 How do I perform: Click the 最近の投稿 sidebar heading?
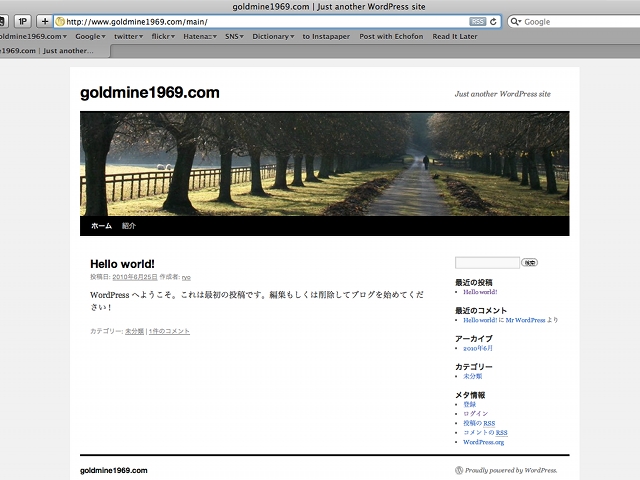(473, 282)
